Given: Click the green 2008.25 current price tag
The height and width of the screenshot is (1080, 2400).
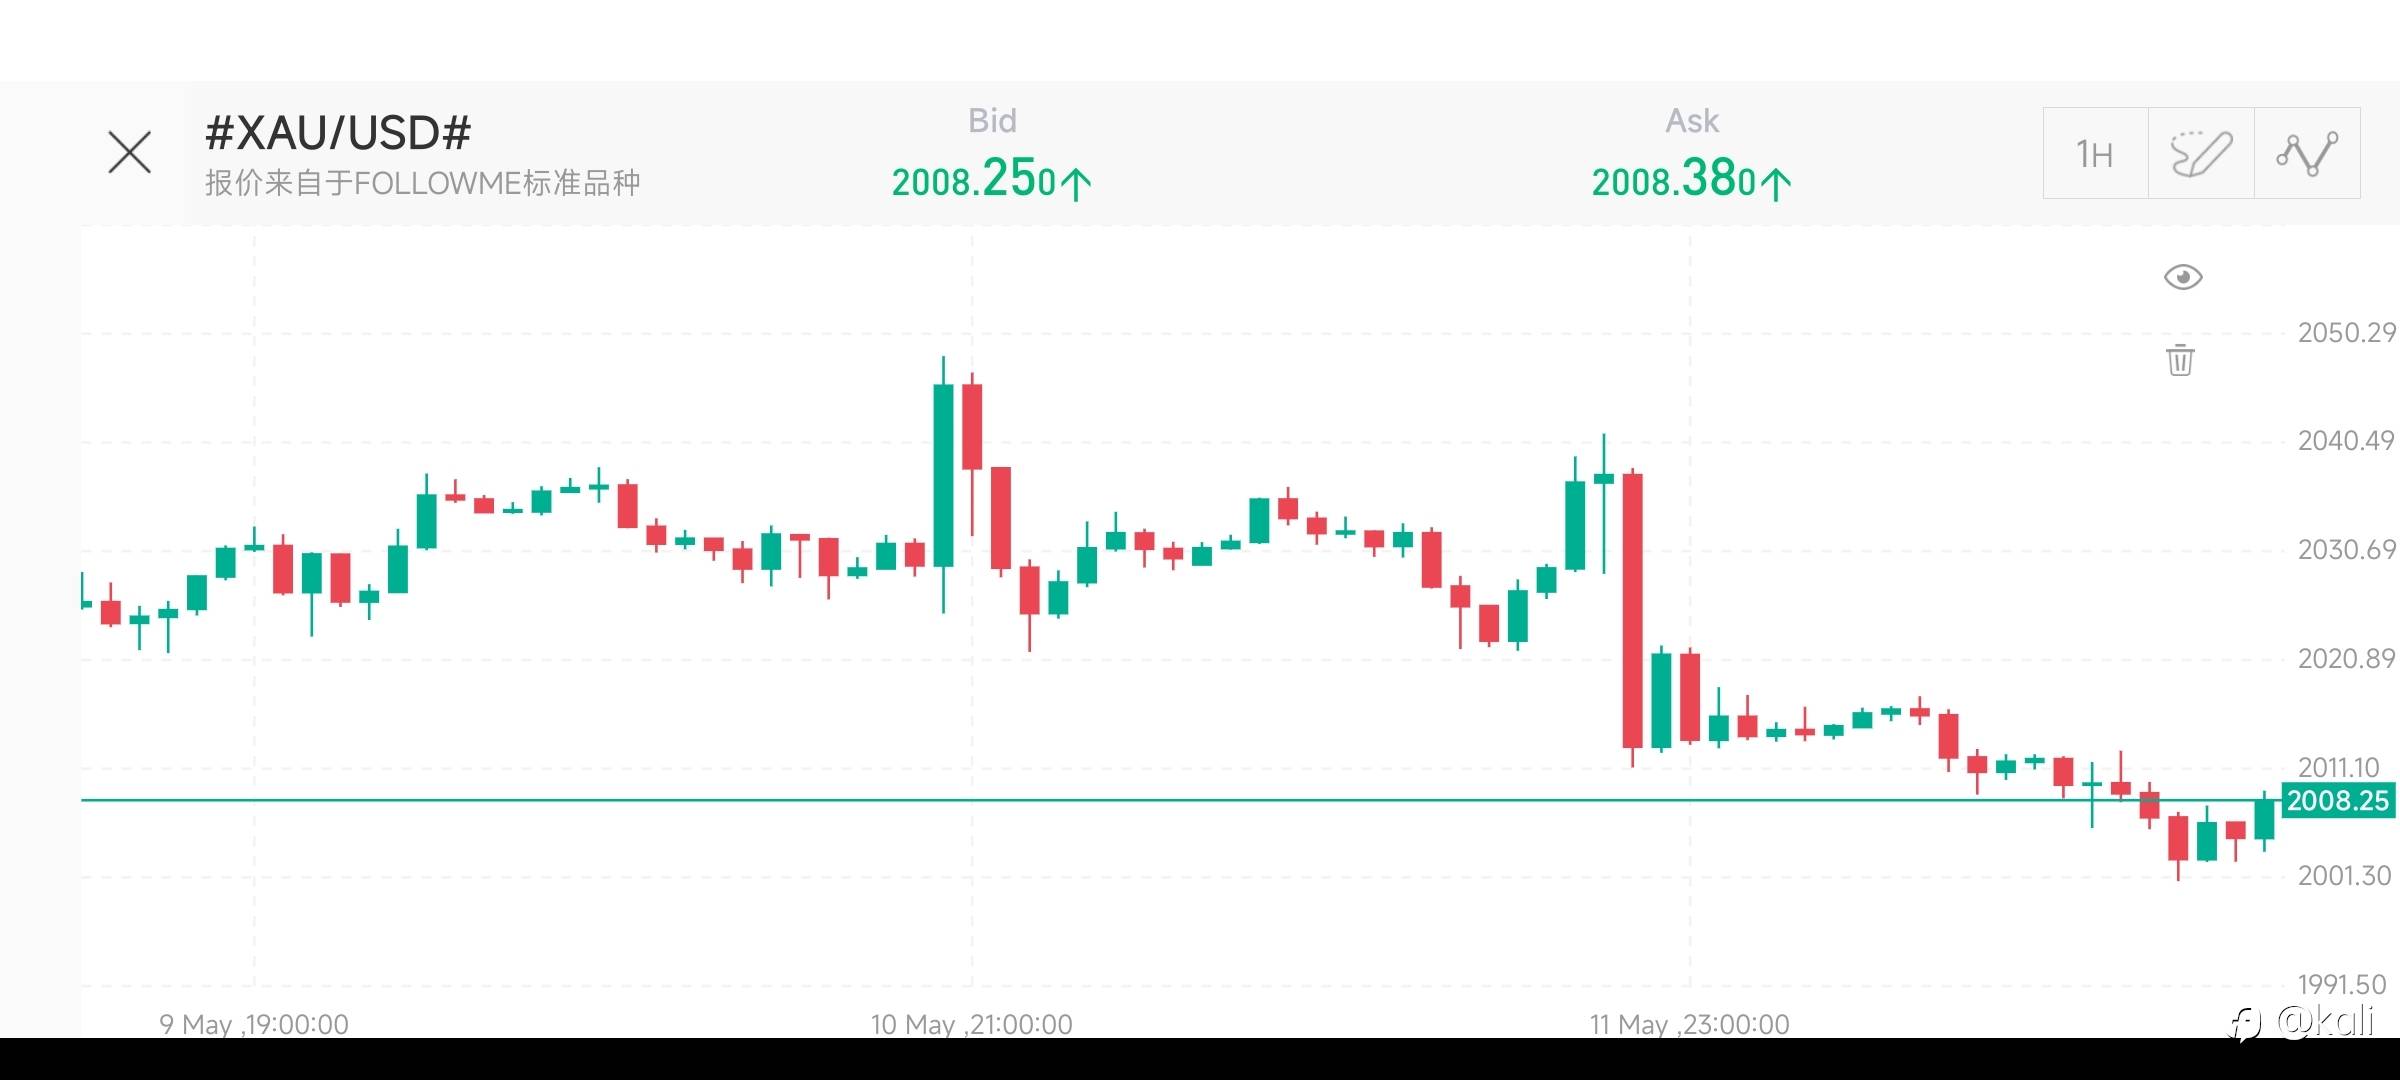Looking at the screenshot, I should [x=2337, y=801].
